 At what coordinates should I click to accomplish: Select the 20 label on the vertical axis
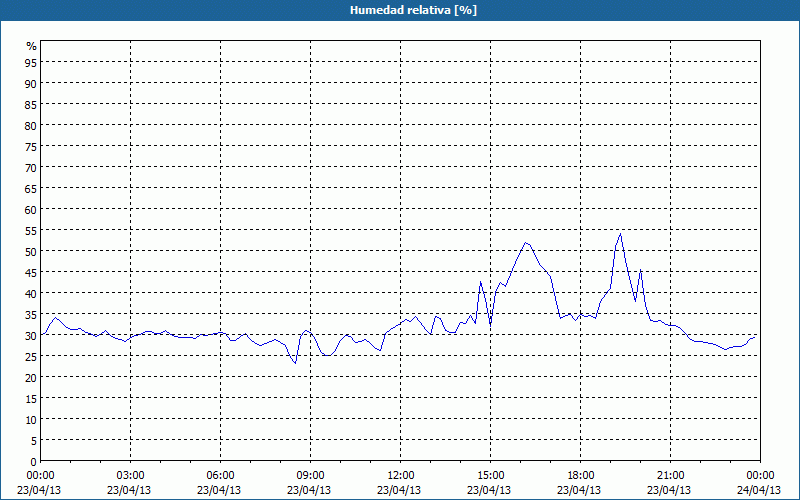(x=31, y=378)
